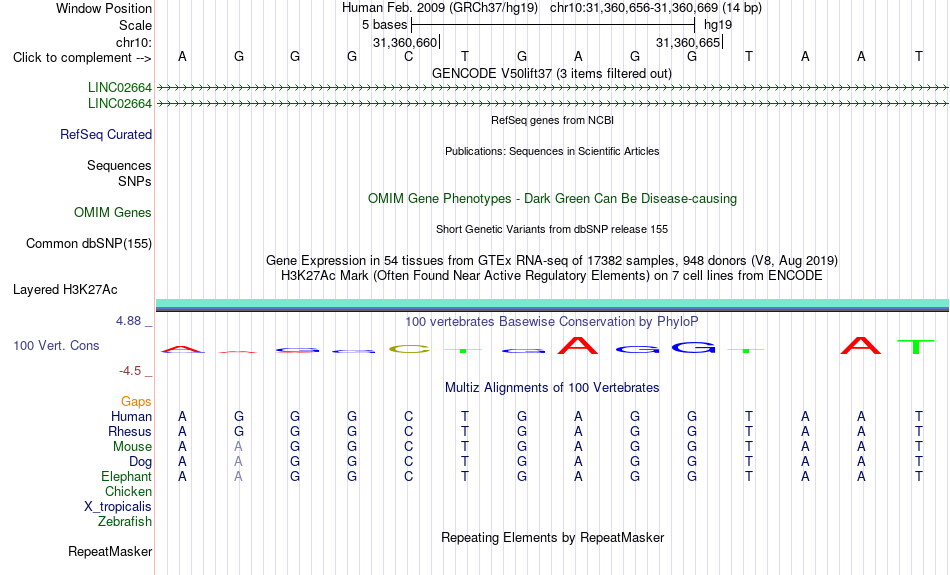Click the chr10:31,360,656-31,360,669 (14 bp) coordinates
This screenshot has width=950, height=575.
click(x=656, y=8)
